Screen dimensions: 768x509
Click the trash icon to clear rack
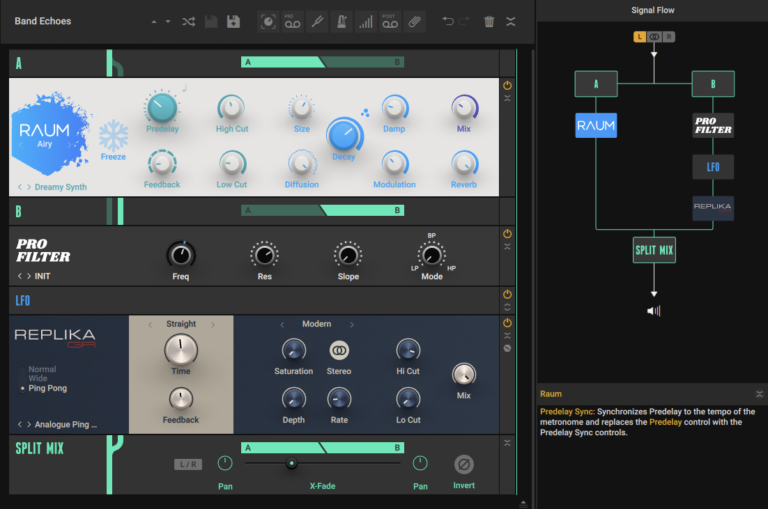click(489, 22)
